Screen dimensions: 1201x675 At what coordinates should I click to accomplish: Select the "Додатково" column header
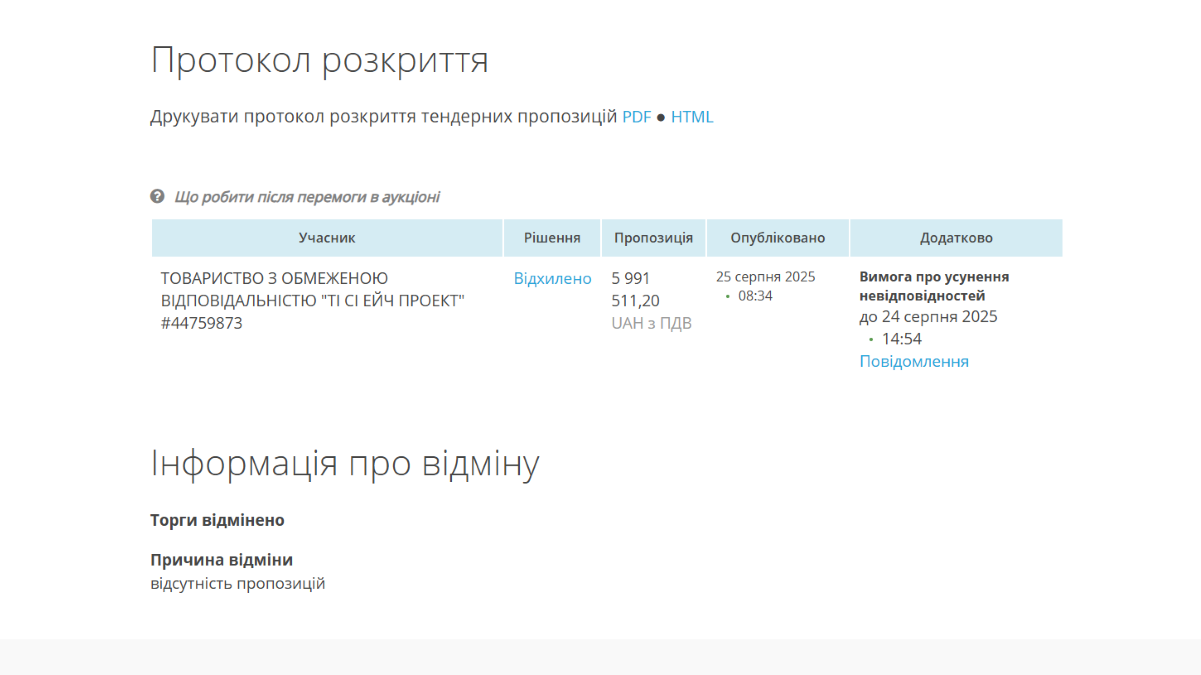point(956,238)
